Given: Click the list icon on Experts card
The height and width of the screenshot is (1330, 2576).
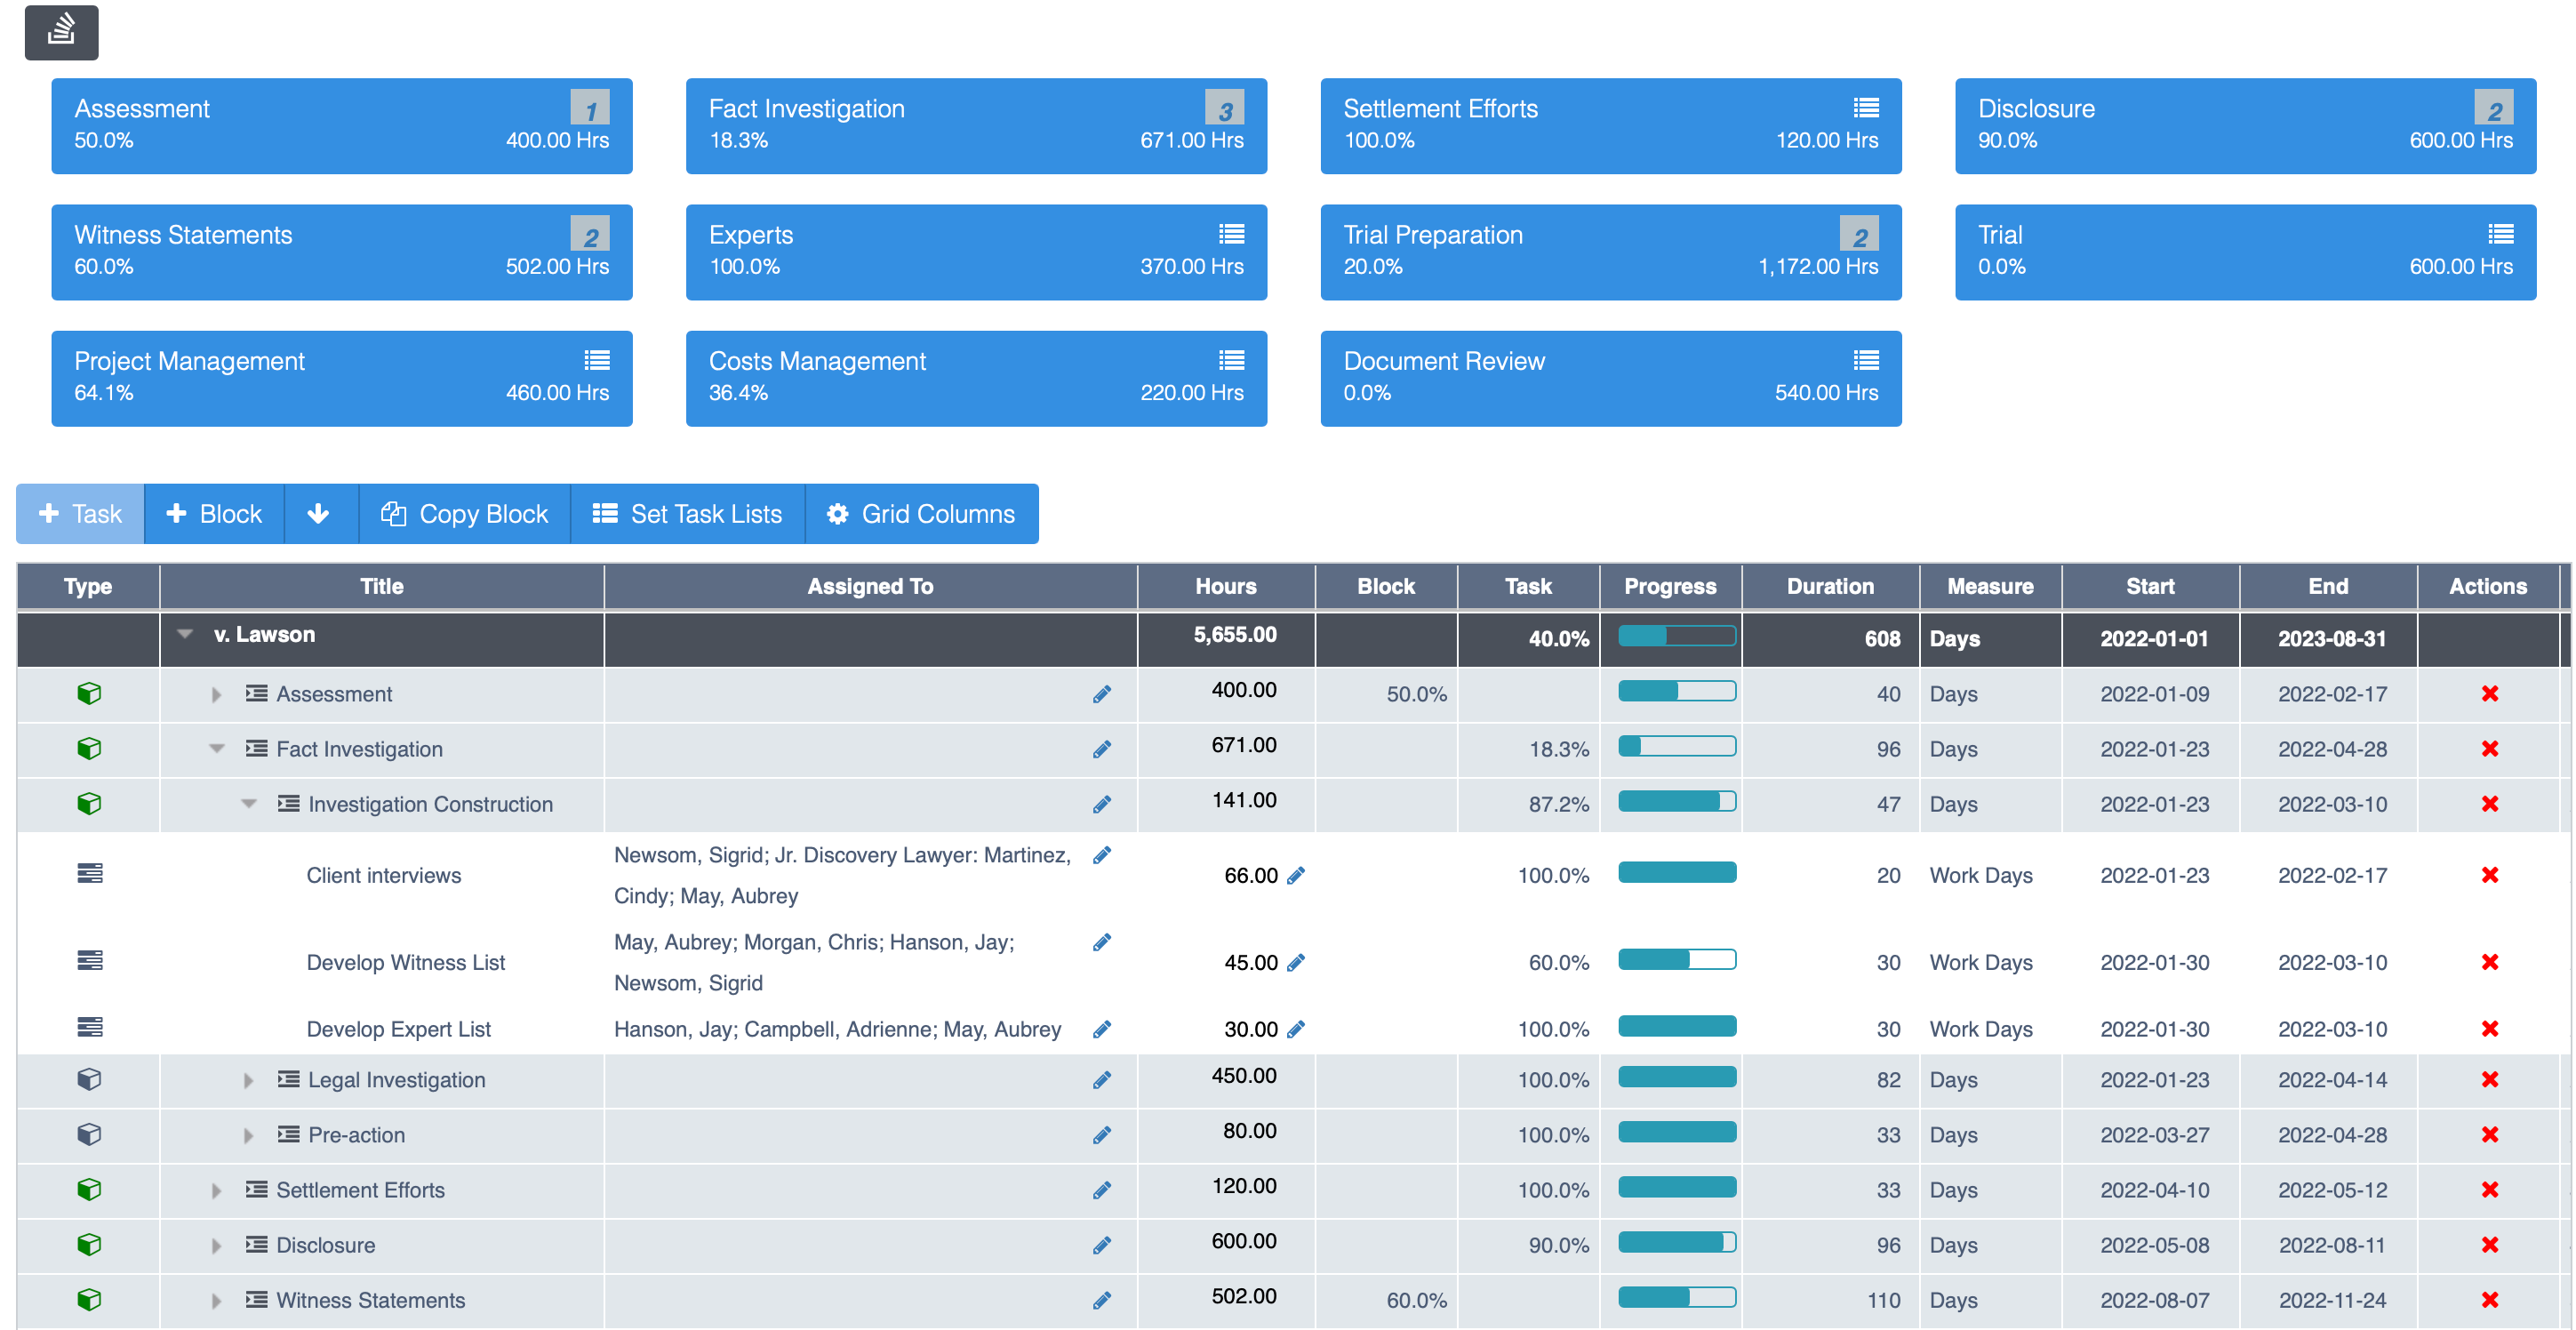Looking at the screenshot, I should point(1231,234).
